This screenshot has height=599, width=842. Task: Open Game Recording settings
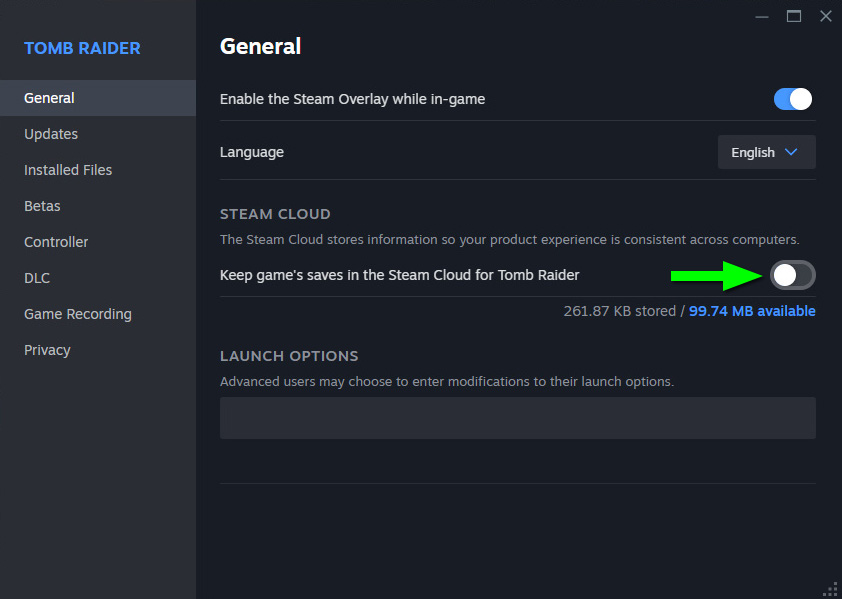[78, 314]
